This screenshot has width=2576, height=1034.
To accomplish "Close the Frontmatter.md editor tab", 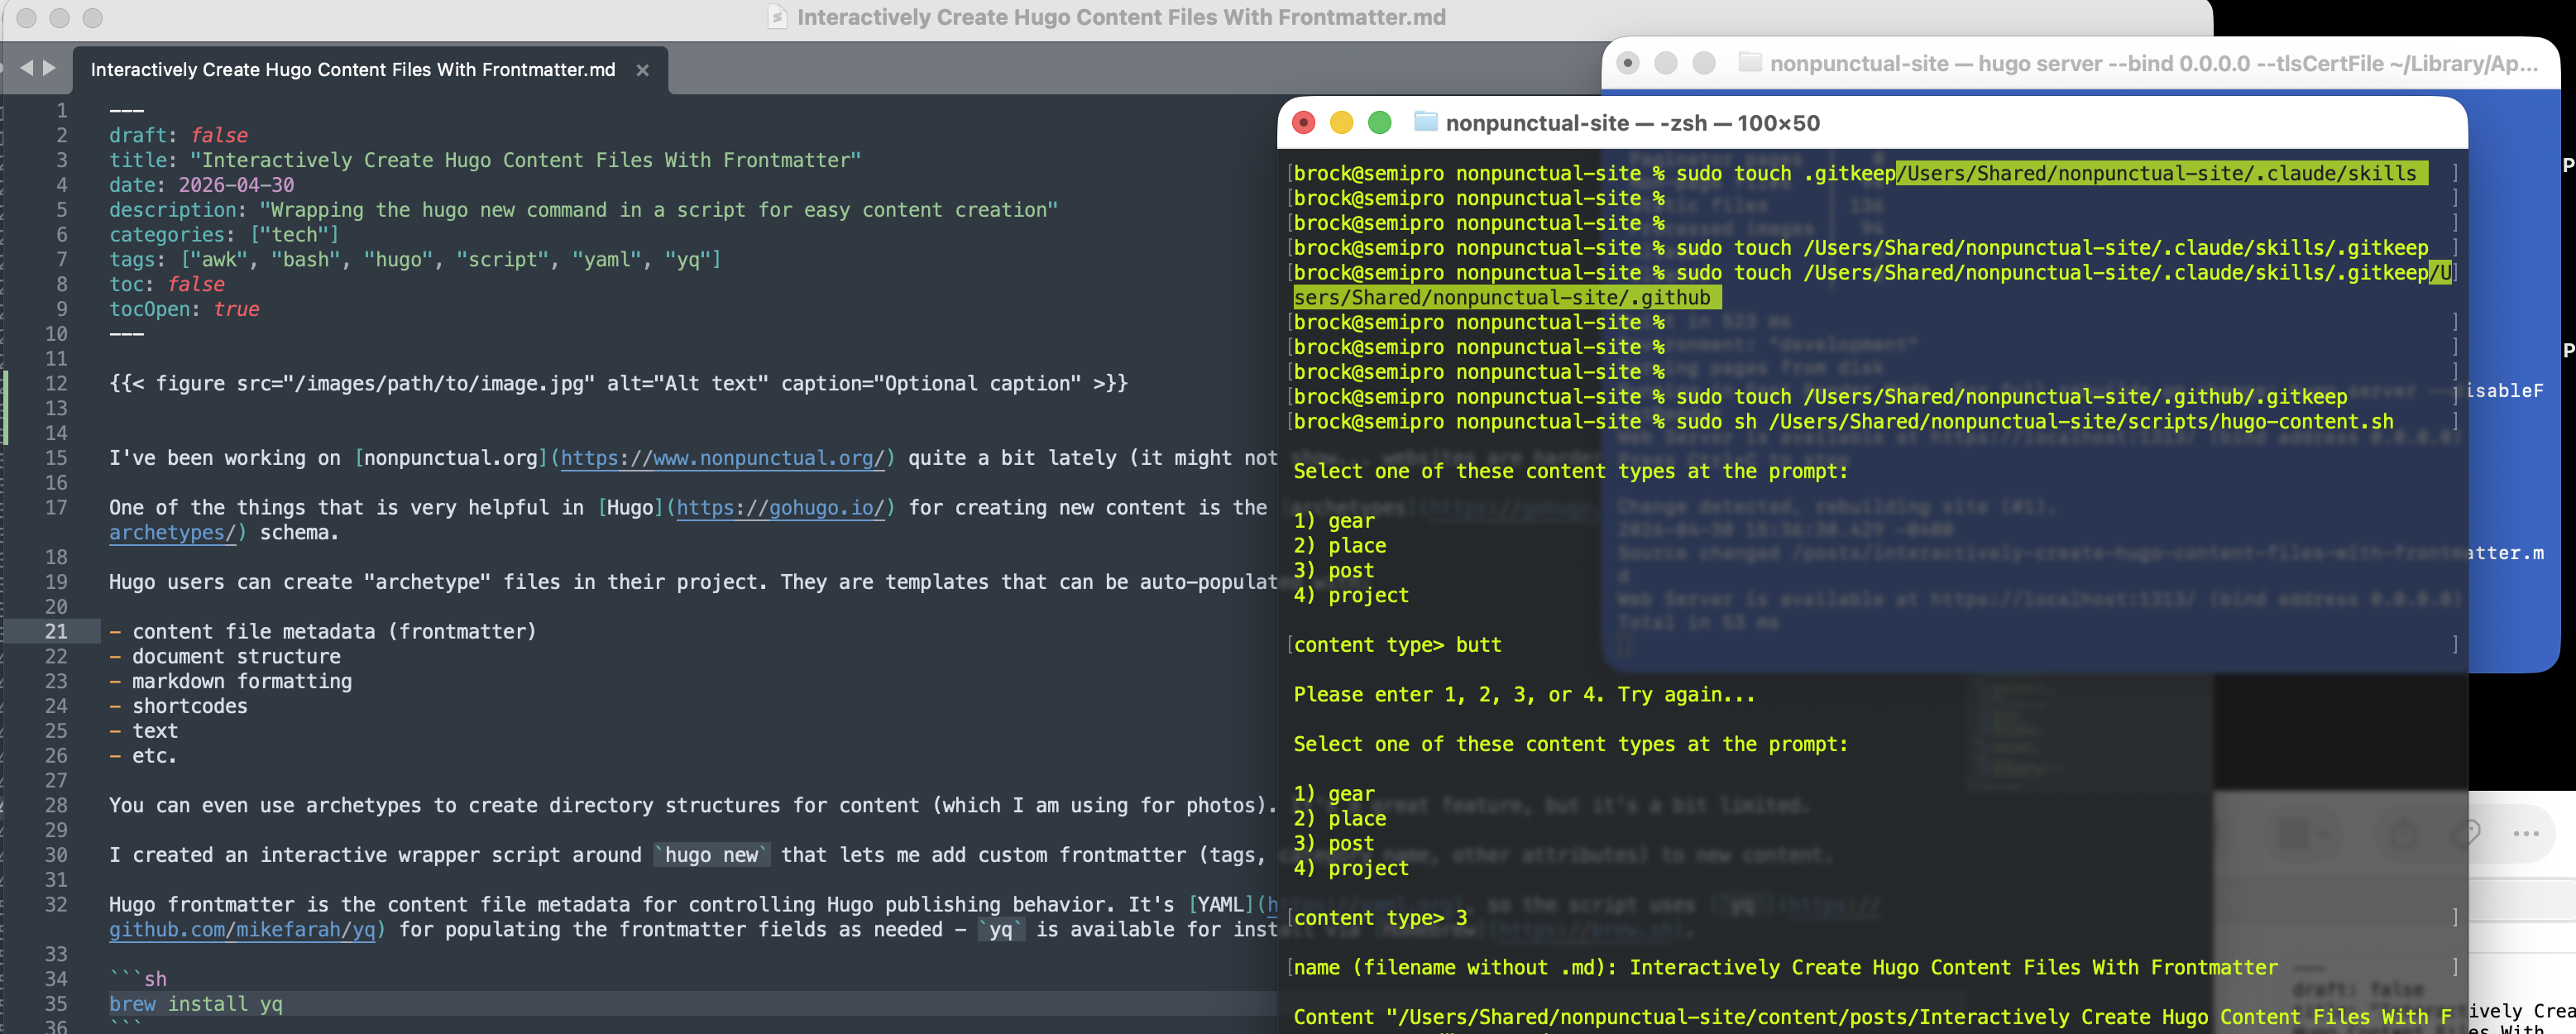I will (643, 70).
